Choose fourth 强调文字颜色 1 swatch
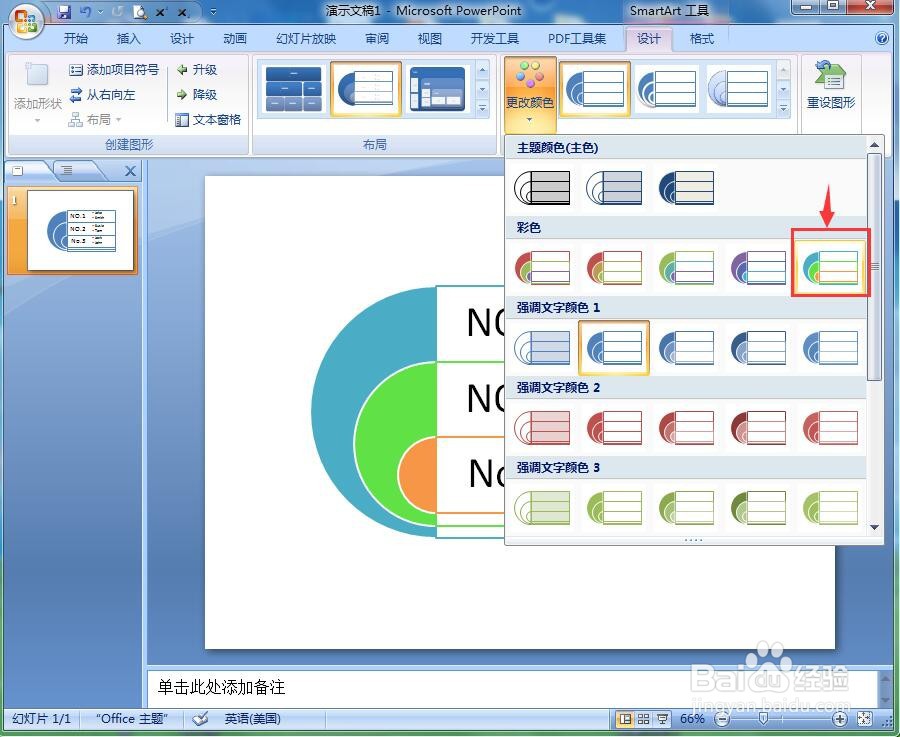900x737 pixels. click(x=758, y=348)
